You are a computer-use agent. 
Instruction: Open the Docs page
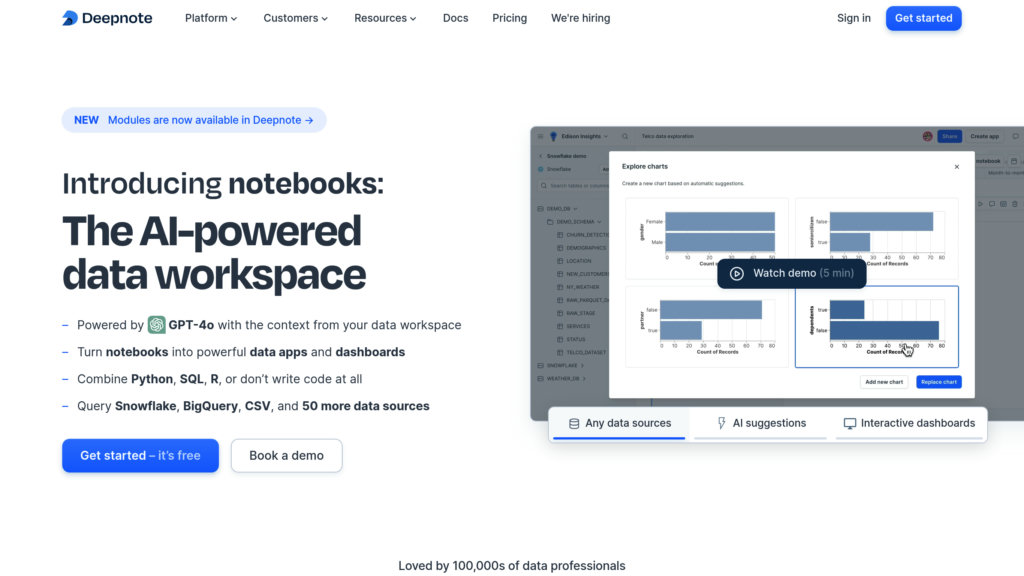point(455,18)
